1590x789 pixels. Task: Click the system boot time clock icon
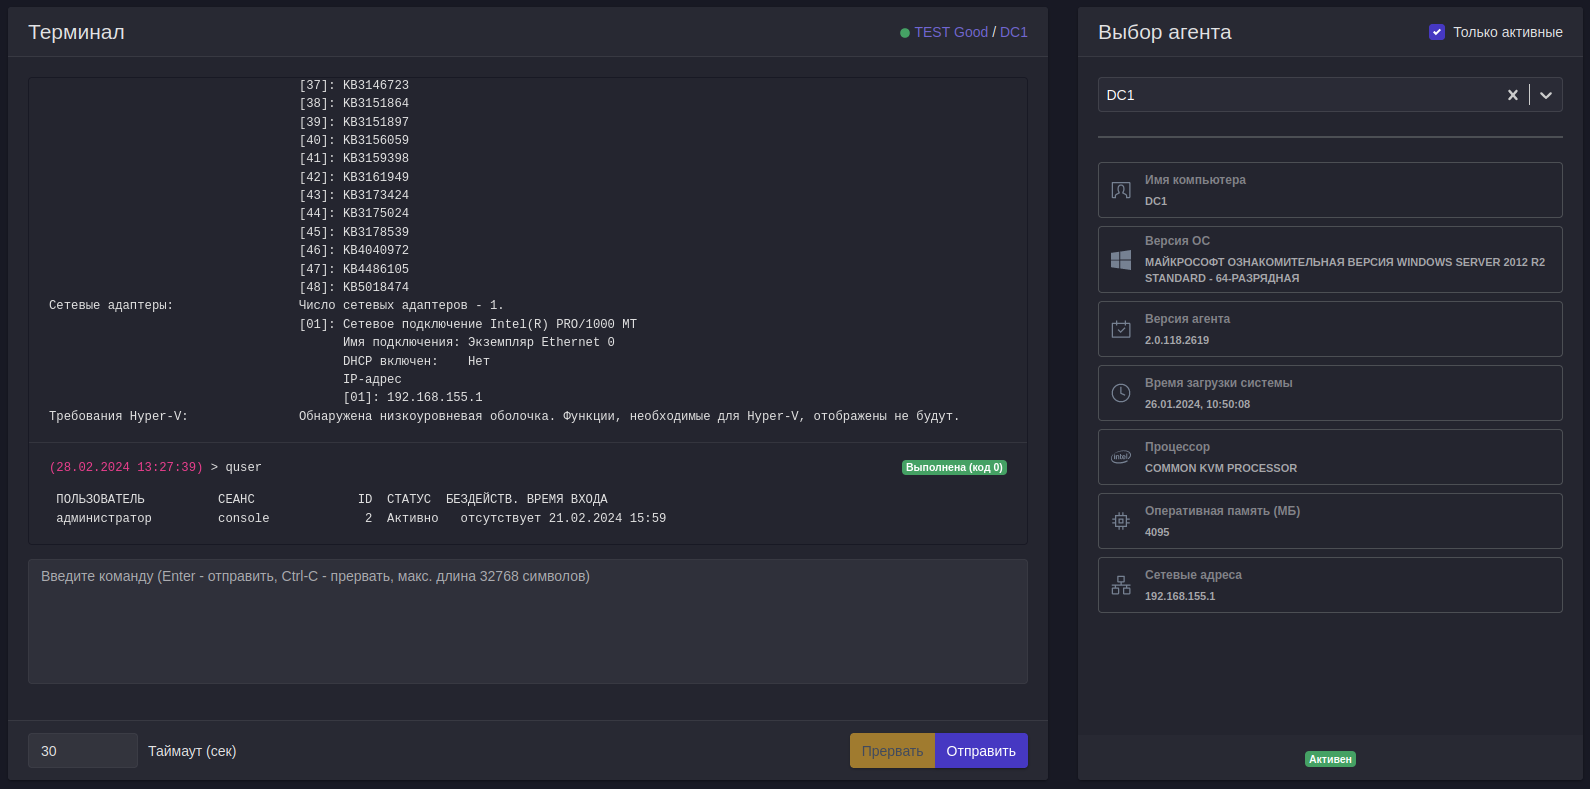[x=1121, y=393]
